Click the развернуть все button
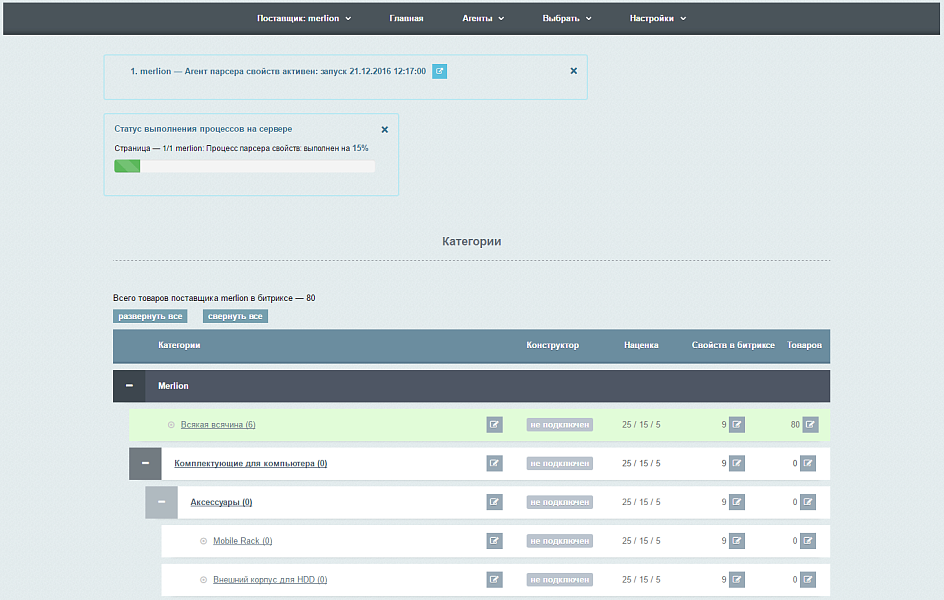 150,316
